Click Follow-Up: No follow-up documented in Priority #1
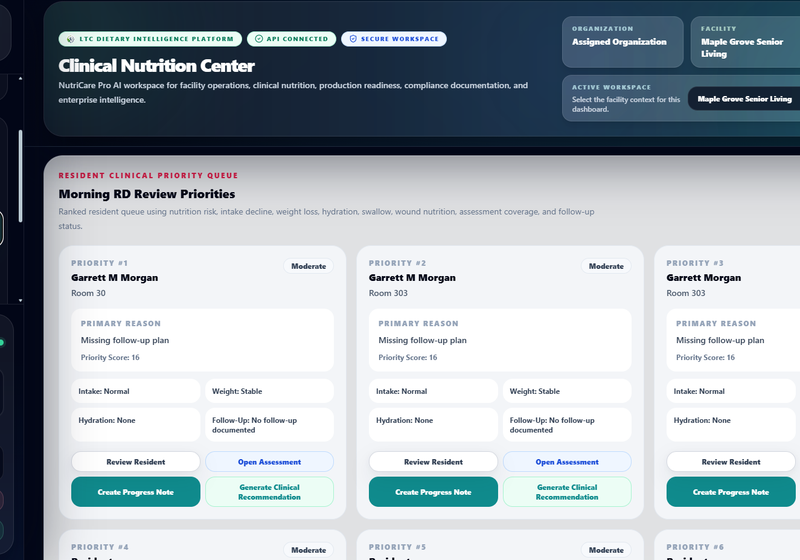The height and width of the screenshot is (560, 800). point(269,424)
